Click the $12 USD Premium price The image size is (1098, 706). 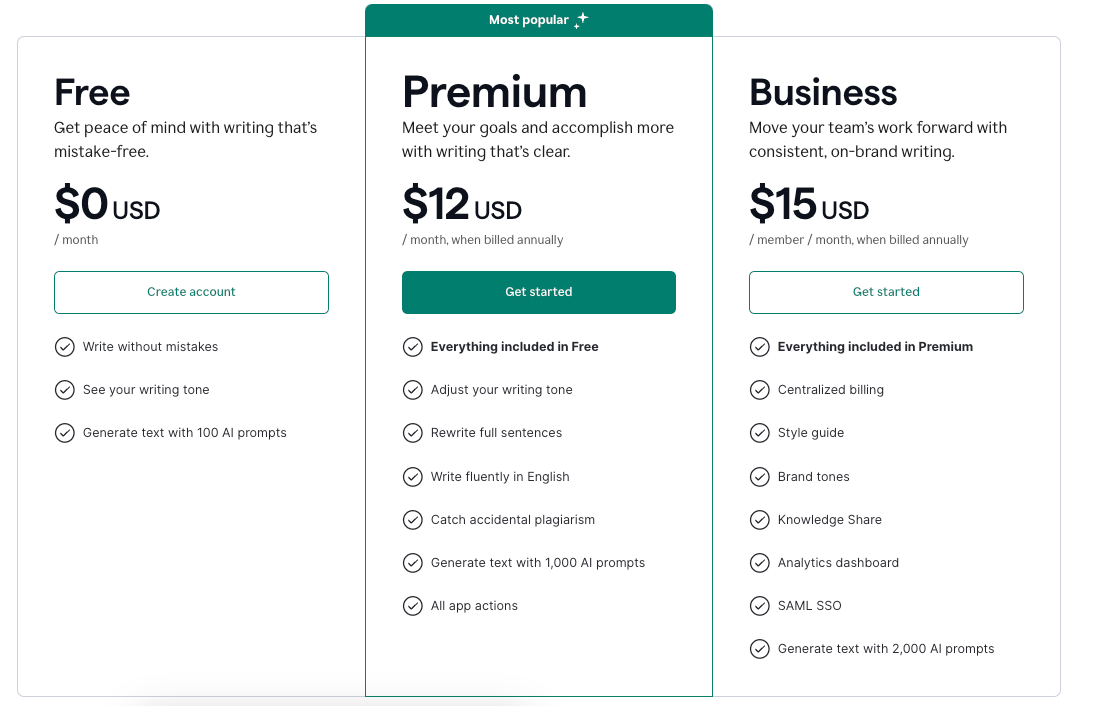(x=461, y=205)
